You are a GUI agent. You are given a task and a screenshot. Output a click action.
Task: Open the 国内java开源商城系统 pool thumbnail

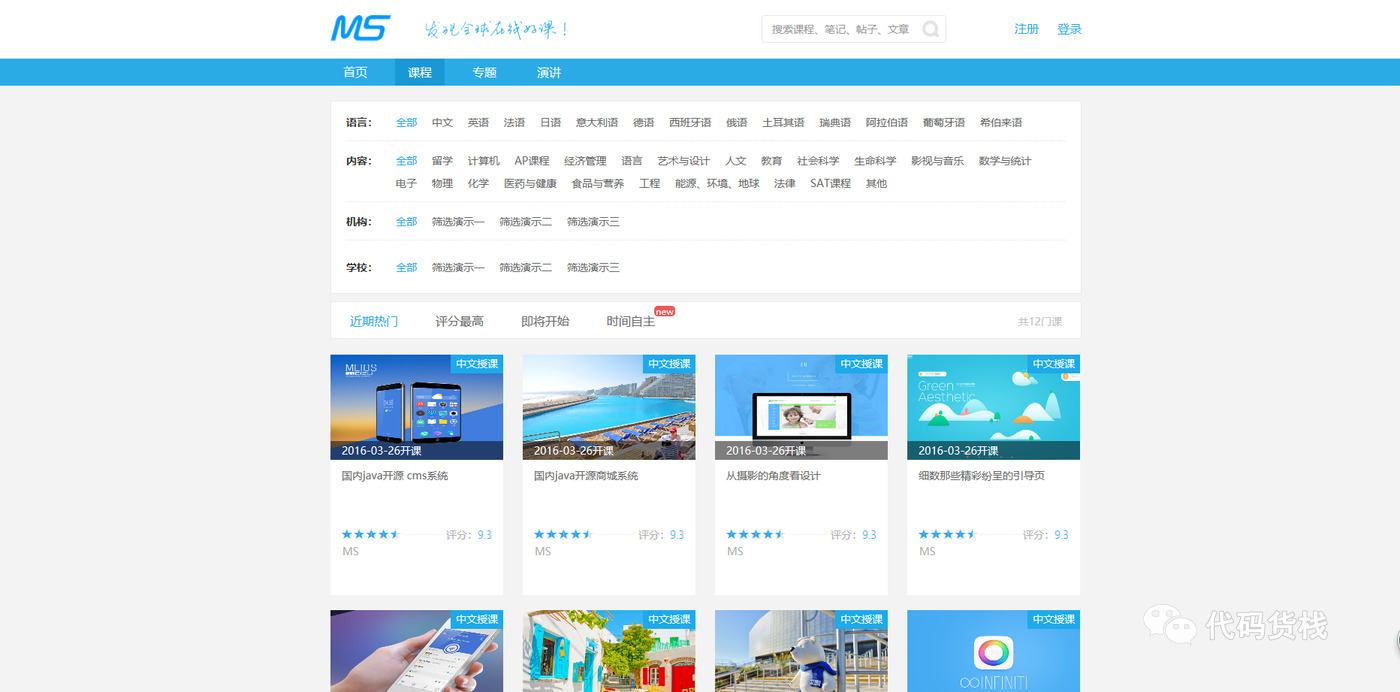click(609, 407)
